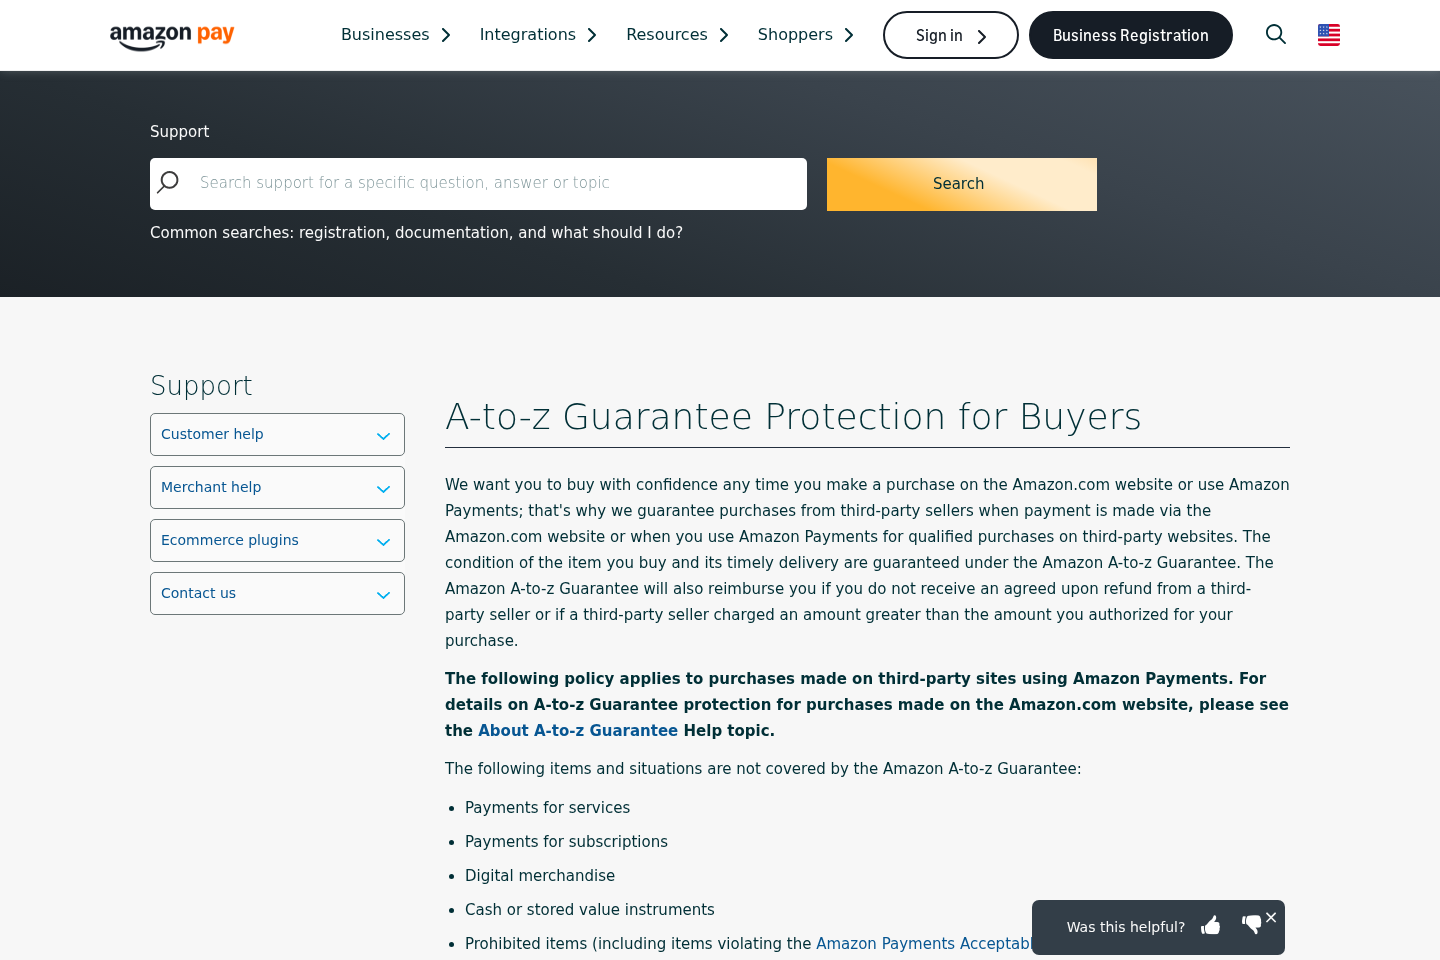Open the Amazon Payments Acceptable Use link
This screenshot has height=960, width=1440.
point(924,944)
